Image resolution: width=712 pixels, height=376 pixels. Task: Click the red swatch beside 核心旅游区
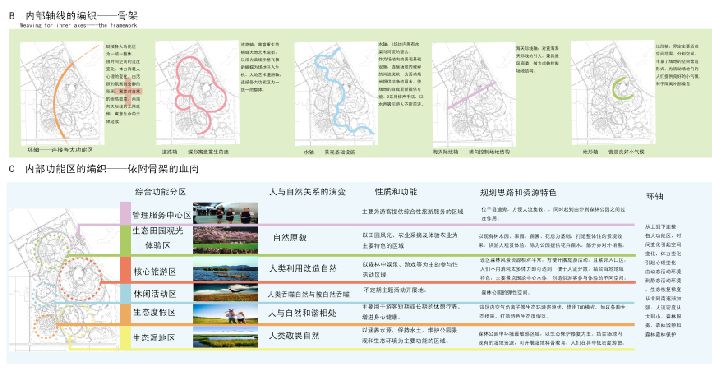point(125,270)
